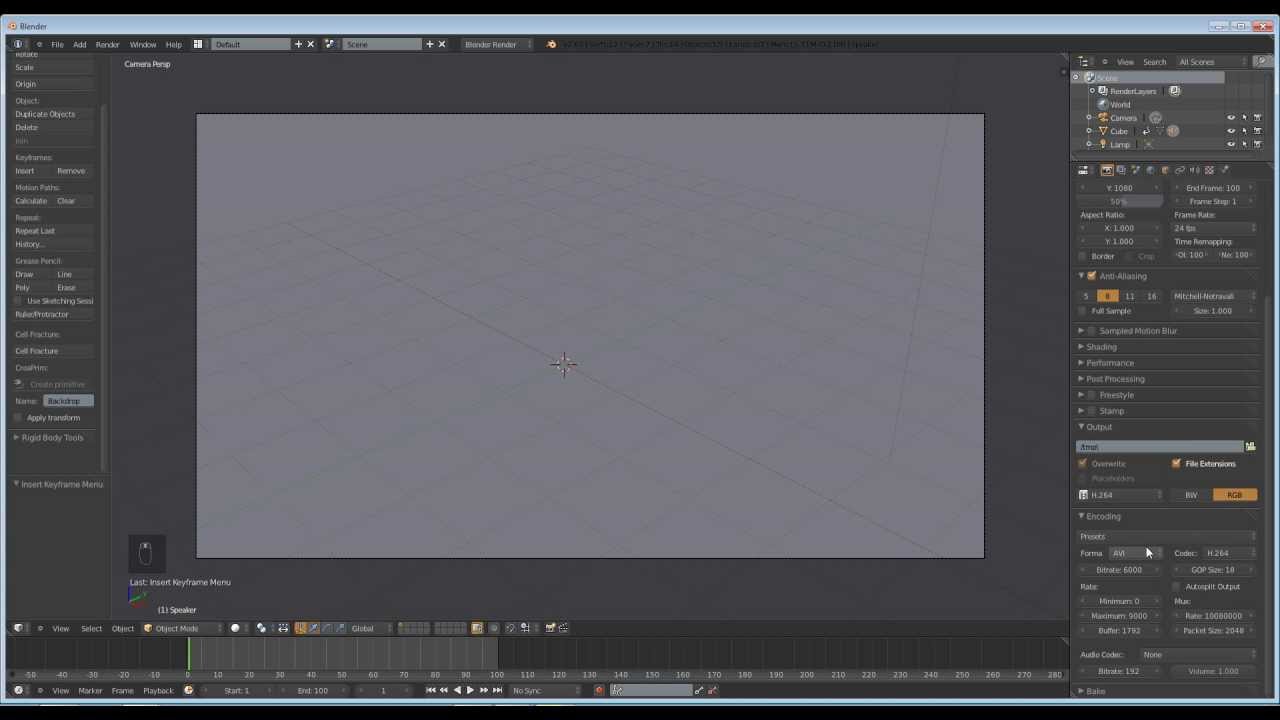Play the animation in reverse

pos(457,690)
